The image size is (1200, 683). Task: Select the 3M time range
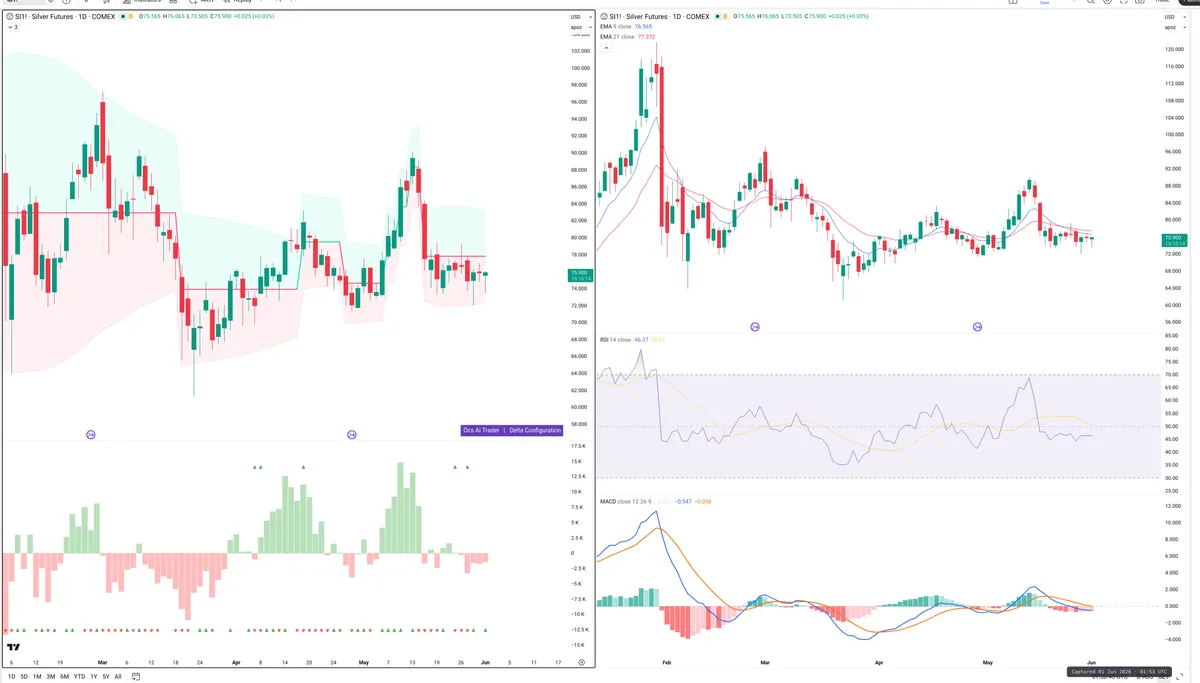tap(51, 676)
